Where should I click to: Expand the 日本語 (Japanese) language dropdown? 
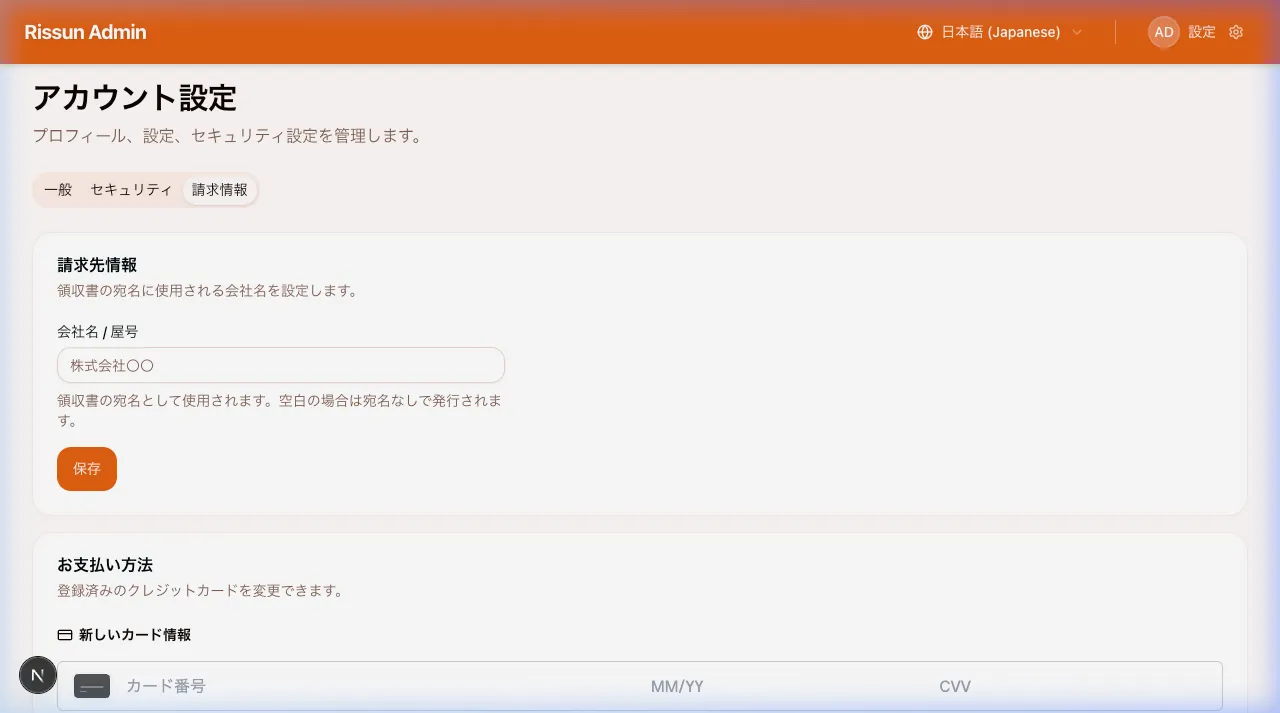click(998, 31)
